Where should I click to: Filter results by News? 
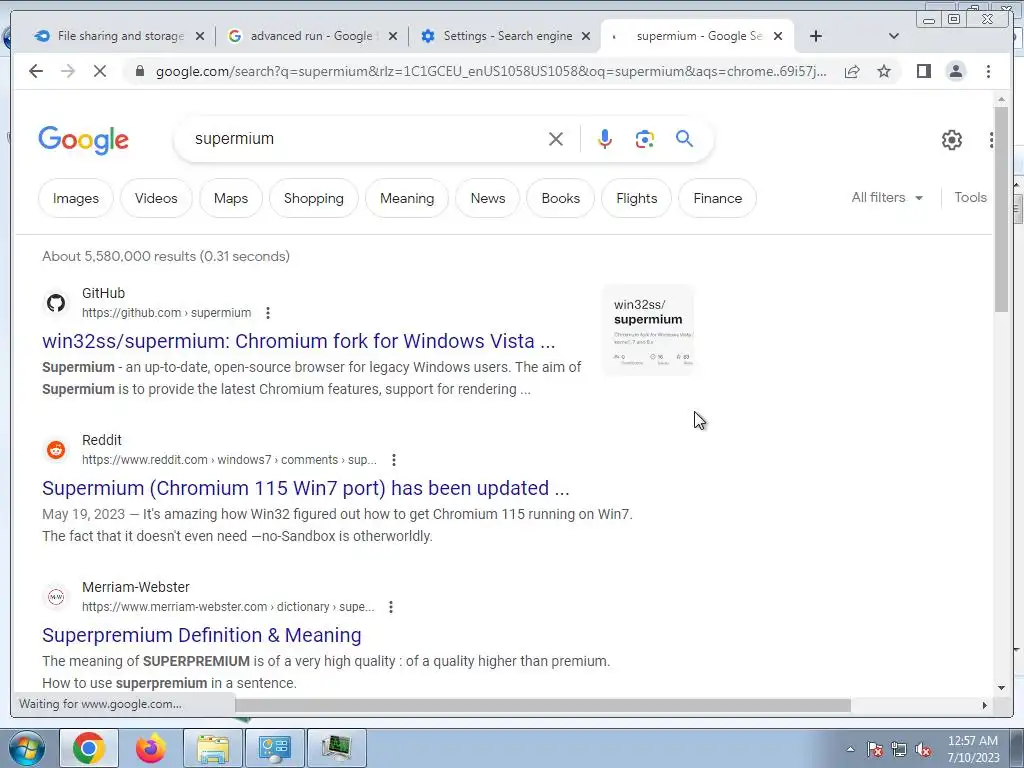[x=488, y=198]
